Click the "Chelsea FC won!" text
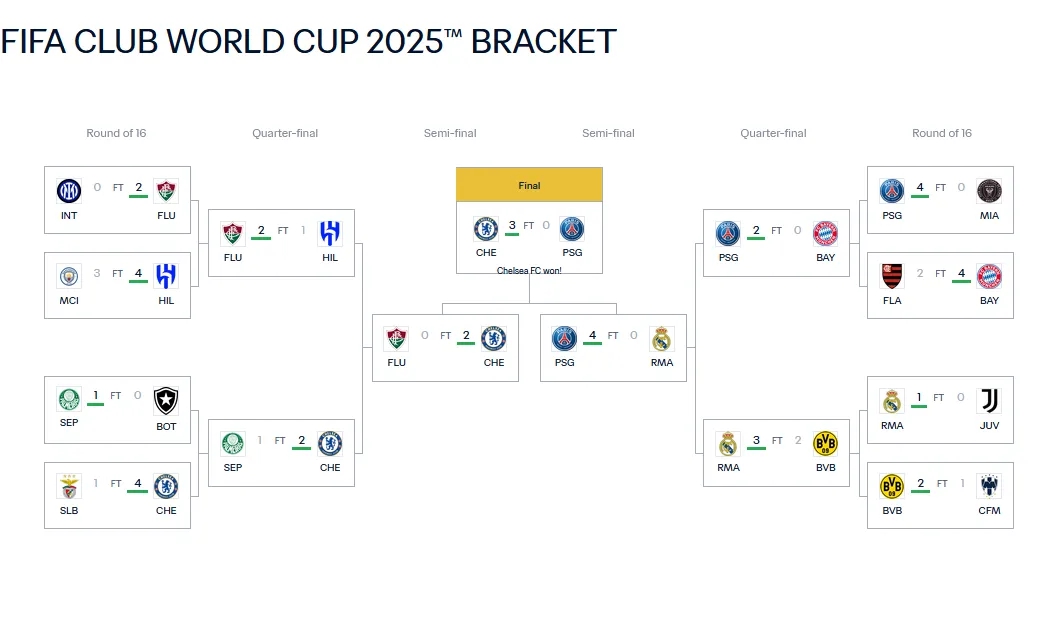The height and width of the screenshot is (644, 1058). point(529,271)
